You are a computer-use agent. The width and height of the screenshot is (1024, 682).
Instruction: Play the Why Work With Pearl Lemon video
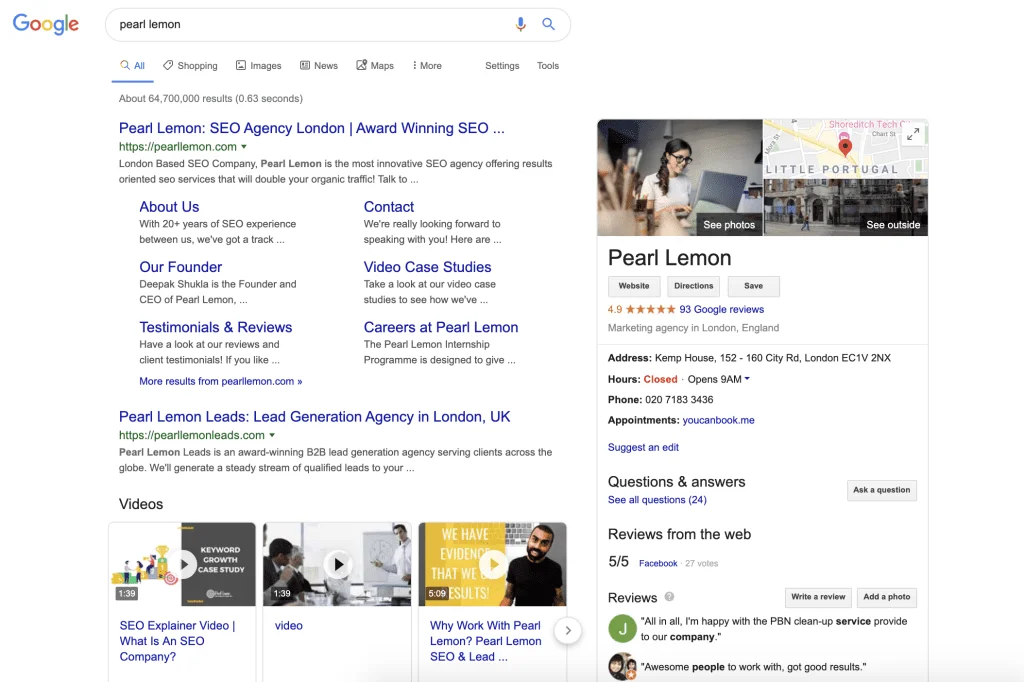492,564
